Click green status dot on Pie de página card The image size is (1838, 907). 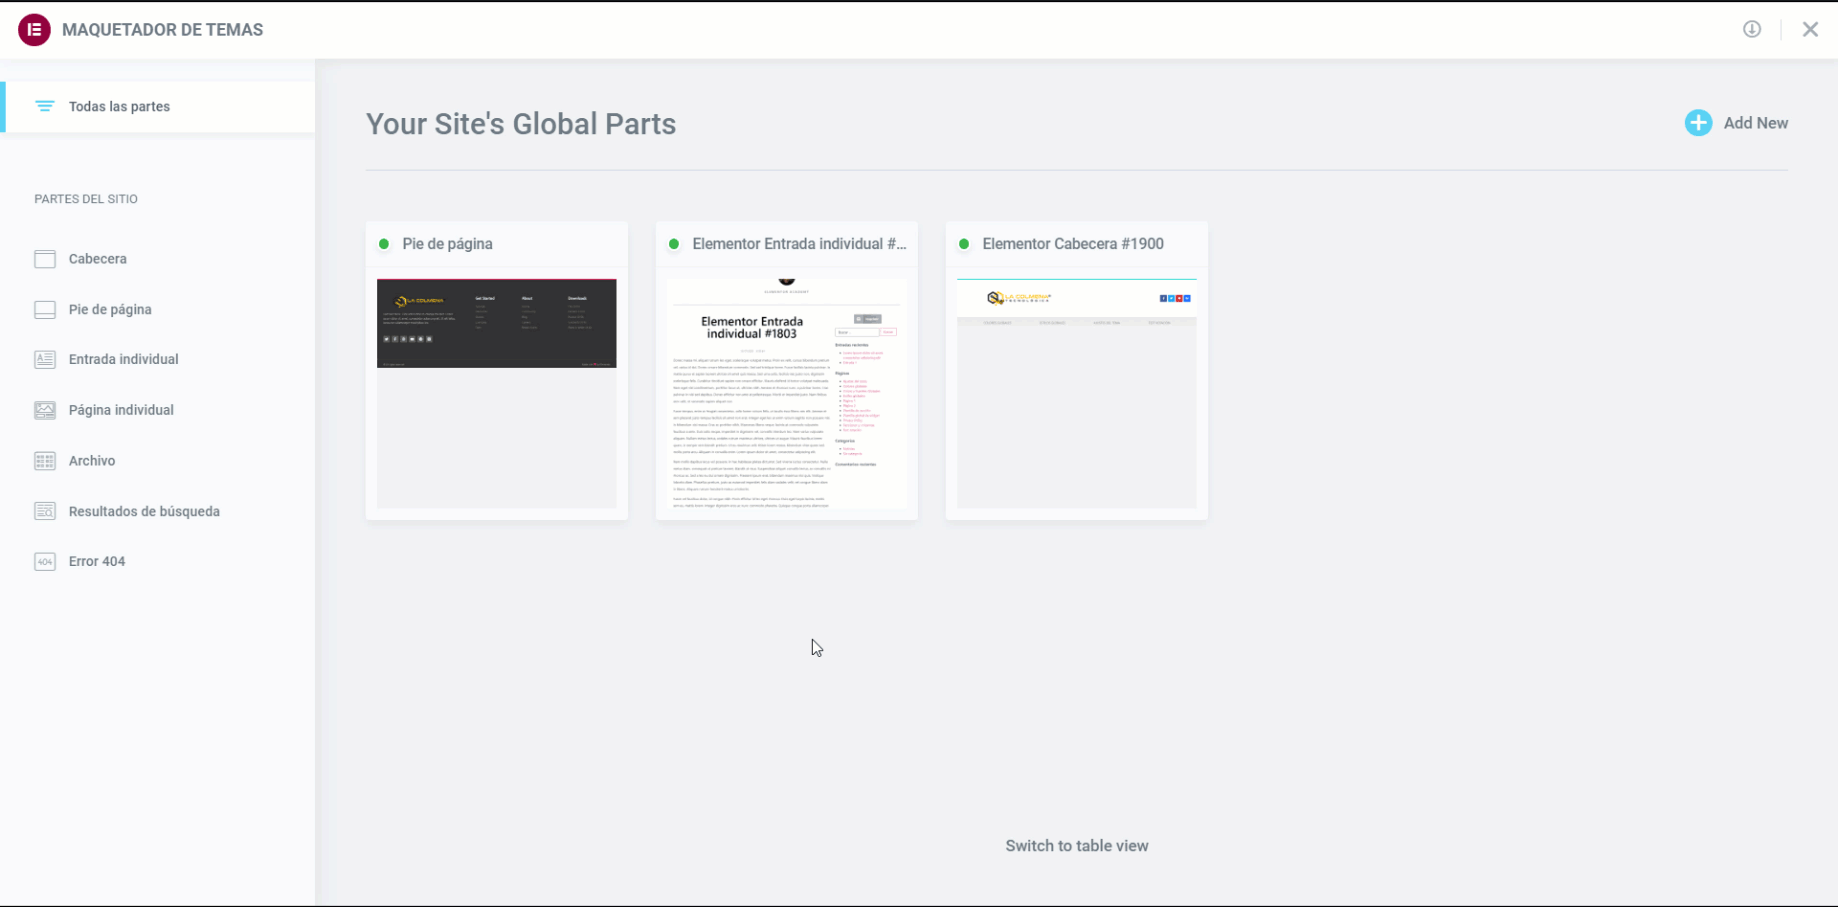(384, 244)
